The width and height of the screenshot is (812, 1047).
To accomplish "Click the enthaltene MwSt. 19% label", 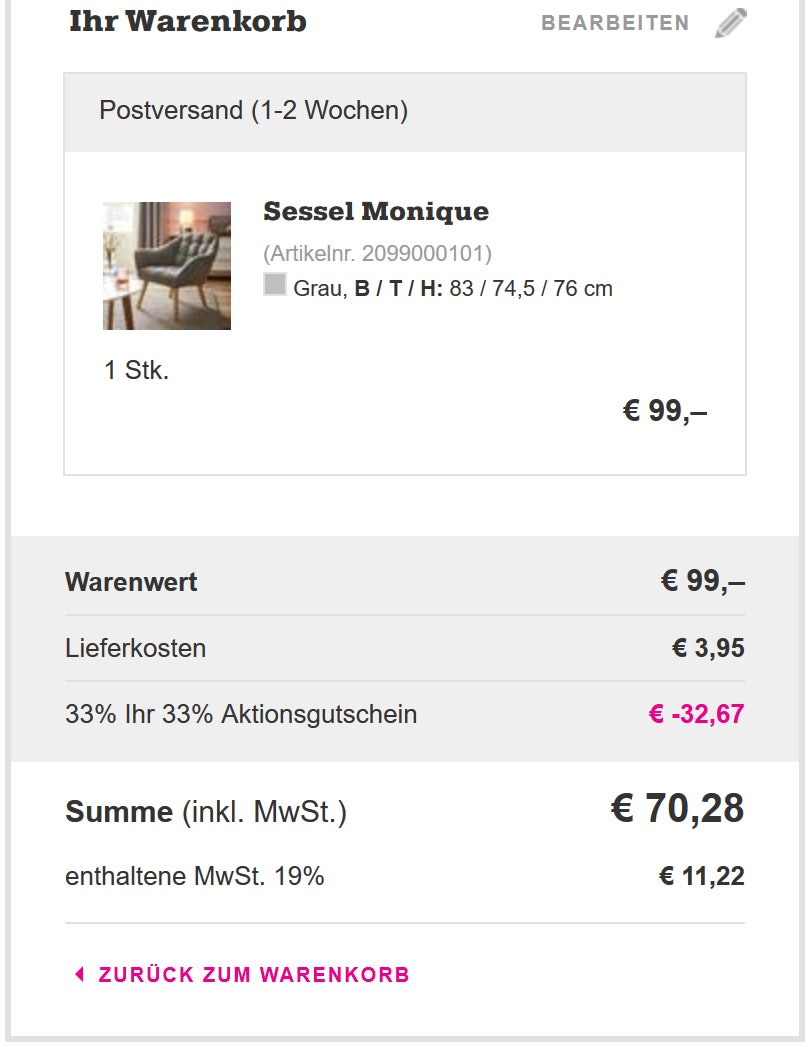I will (195, 877).
